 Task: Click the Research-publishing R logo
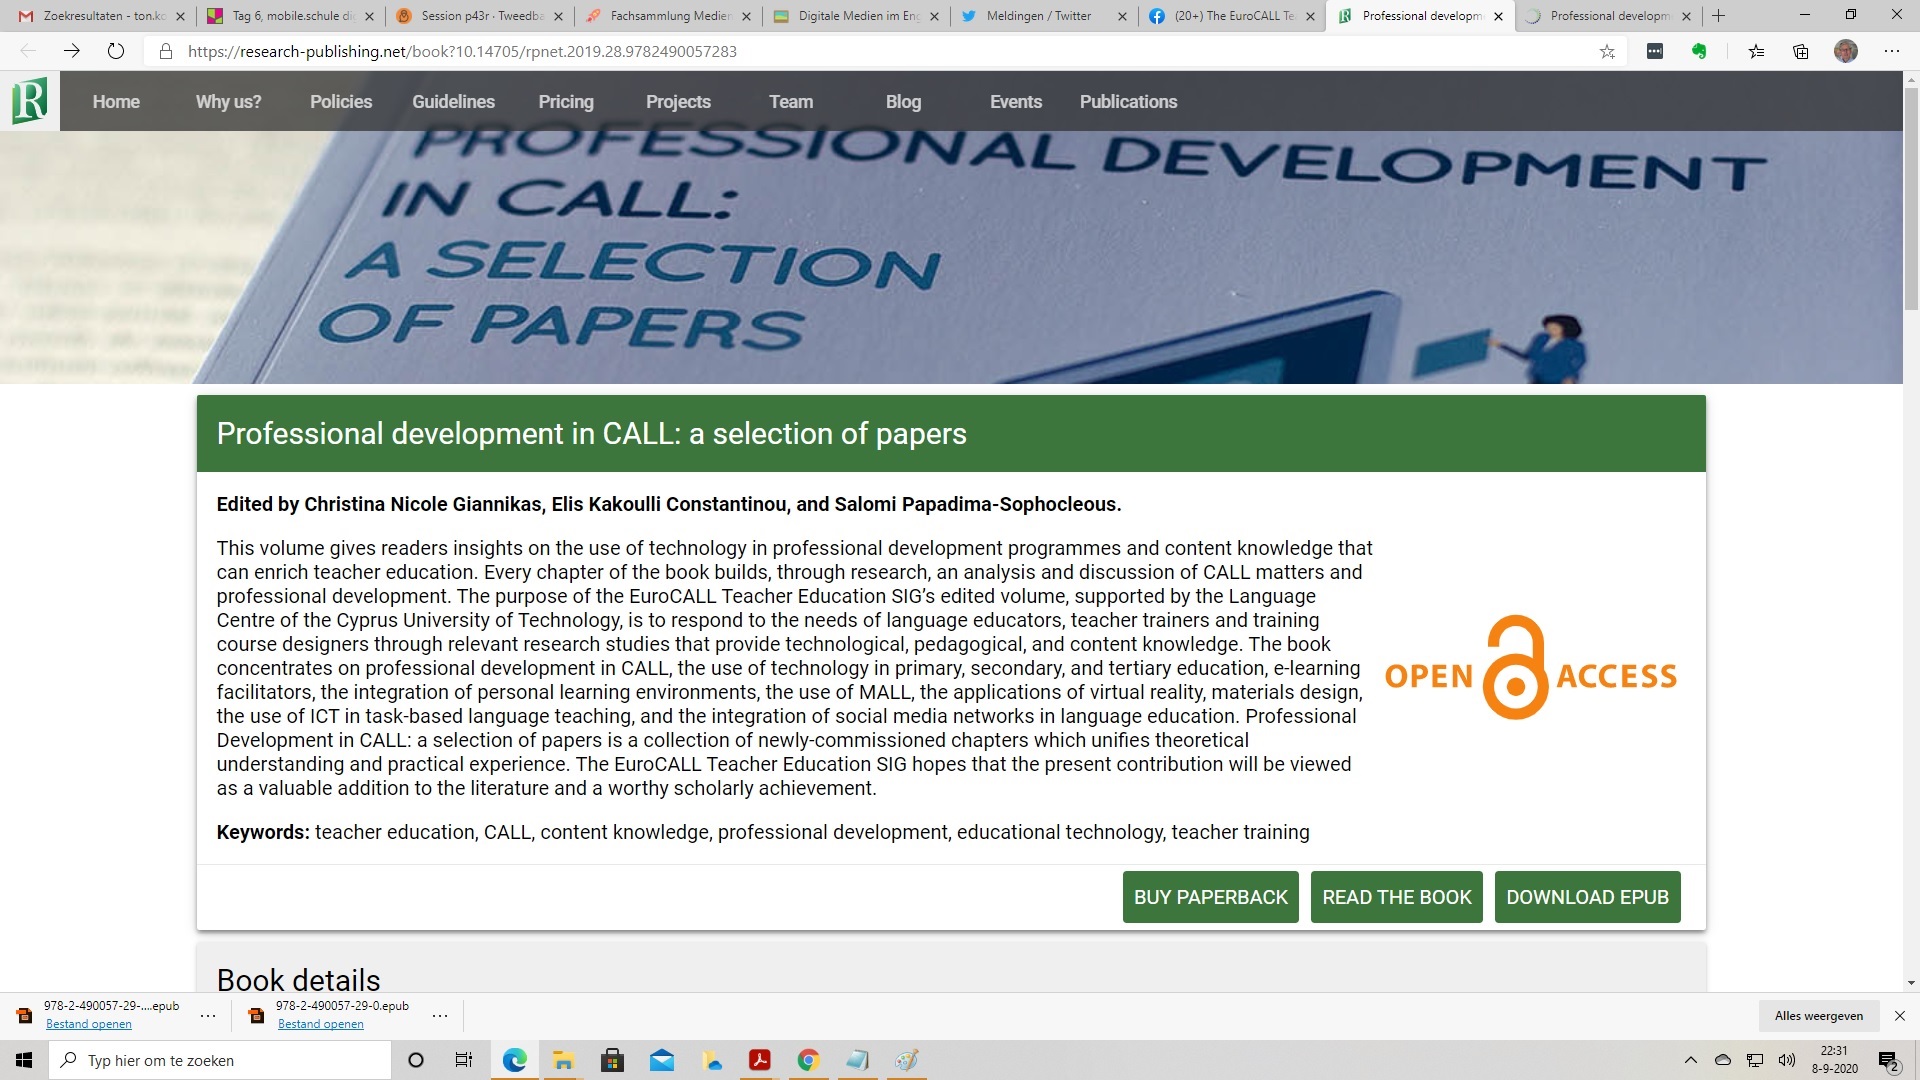[30, 101]
